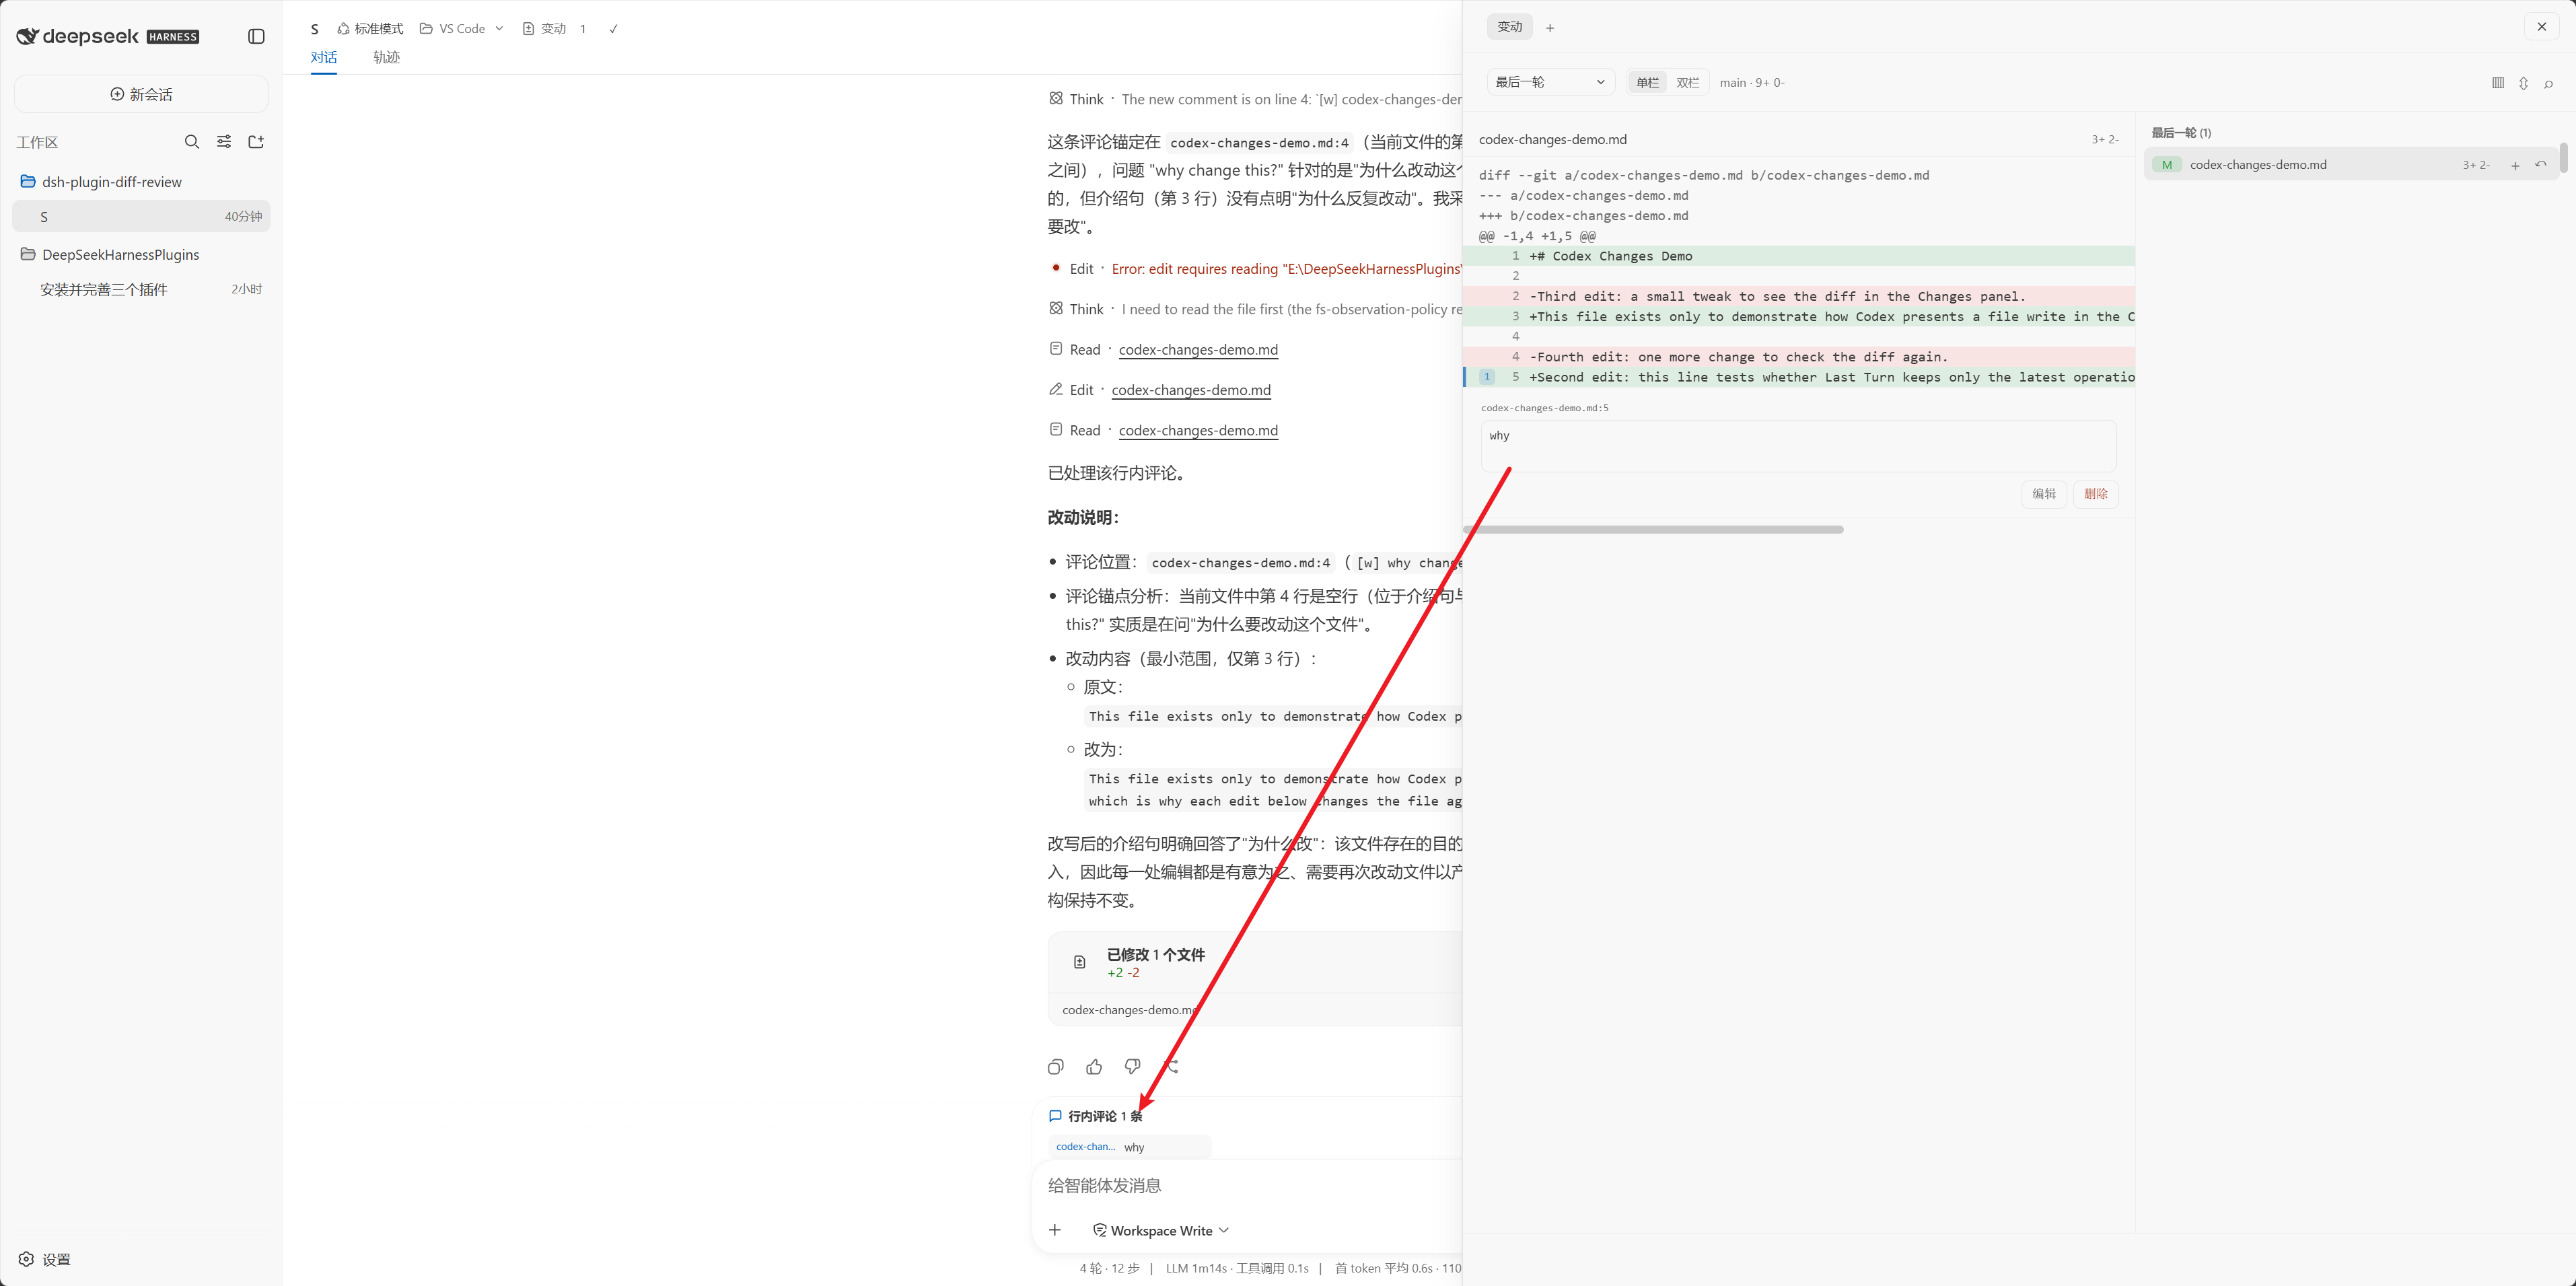Image resolution: width=2576 pixels, height=1286 pixels.
Task: Select the S conversation in the sidebar
Action: point(141,216)
